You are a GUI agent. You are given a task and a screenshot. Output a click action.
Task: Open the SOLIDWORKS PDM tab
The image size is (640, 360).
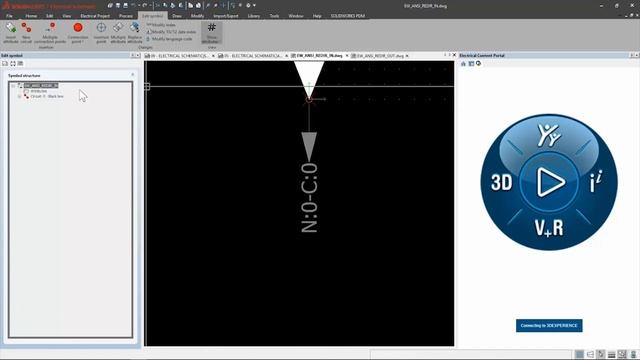click(348, 16)
